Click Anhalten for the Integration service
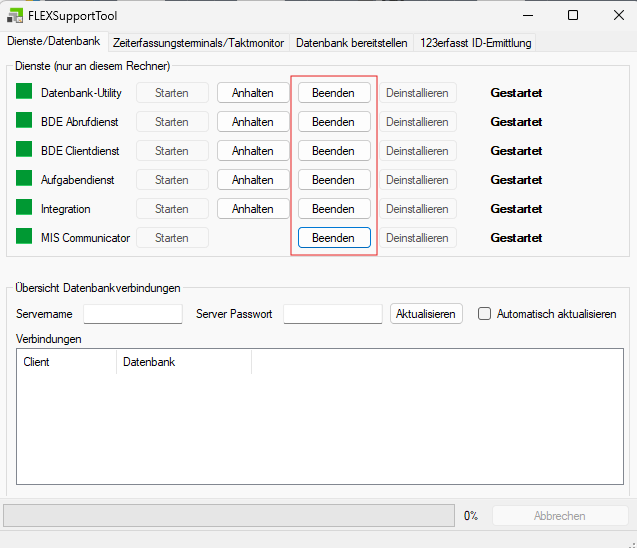The width and height of the screenshot is (637, 548). 253,209
